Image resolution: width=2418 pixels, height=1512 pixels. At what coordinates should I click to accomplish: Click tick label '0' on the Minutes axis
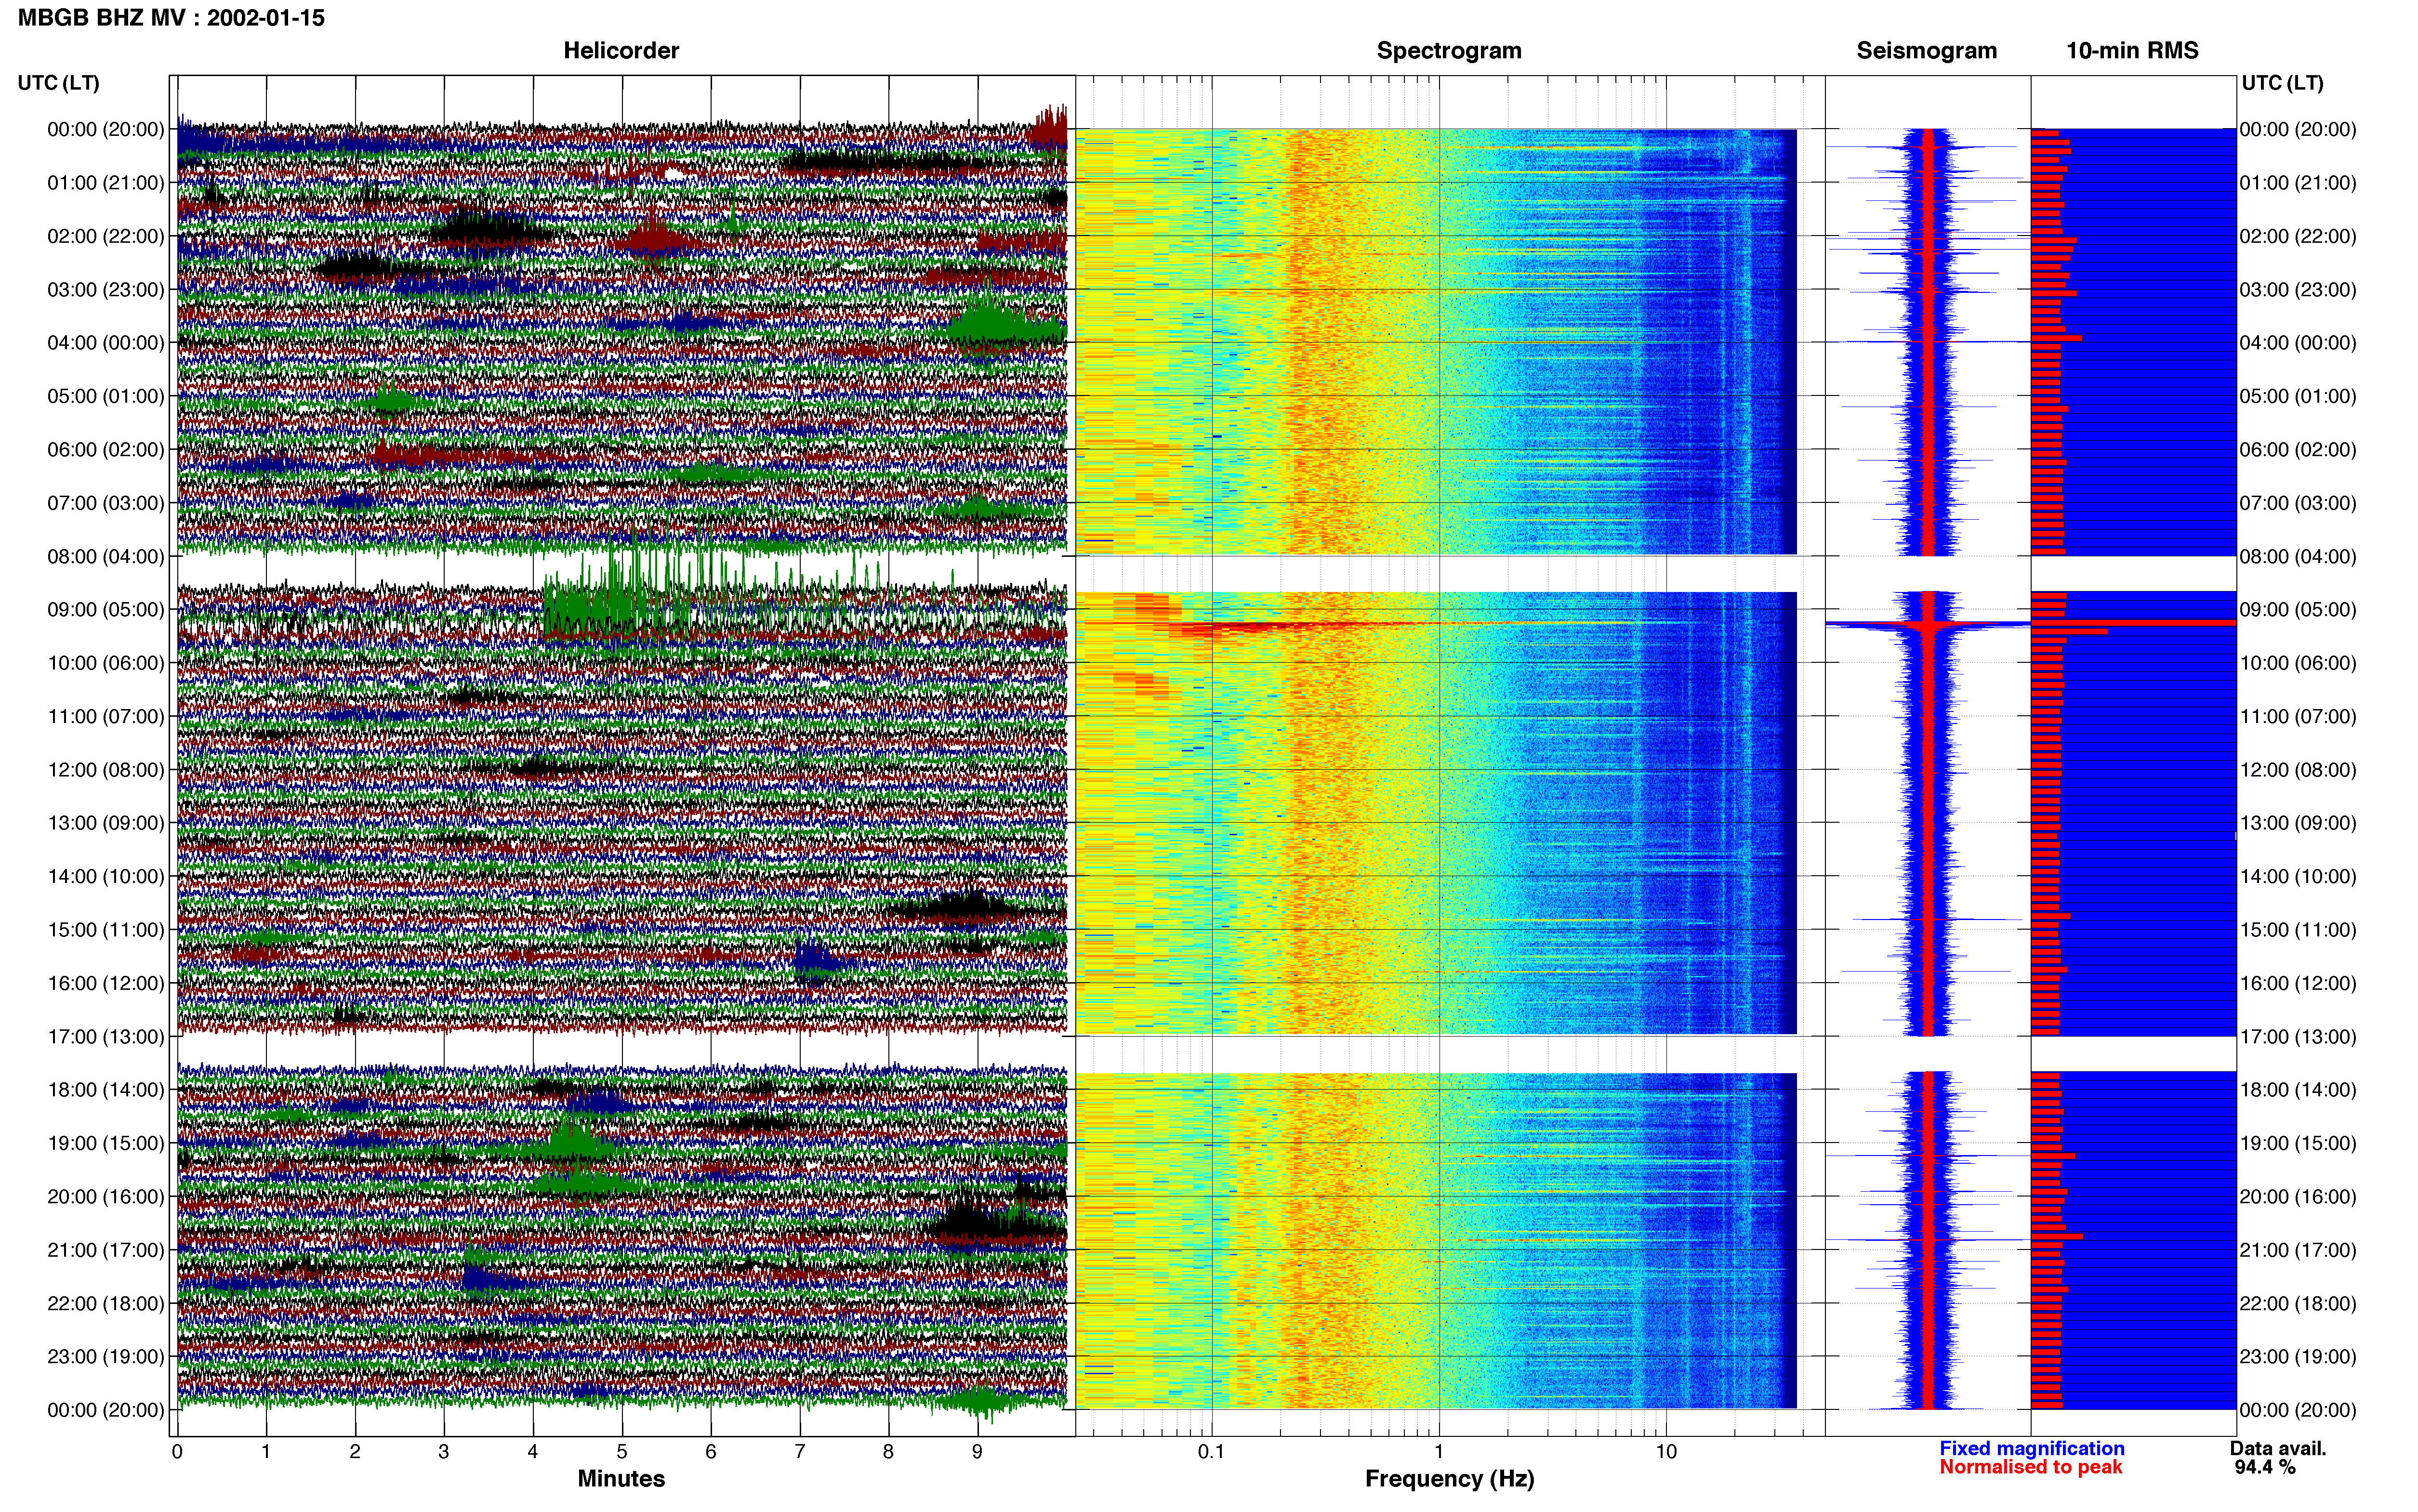tap(177, 1452)
